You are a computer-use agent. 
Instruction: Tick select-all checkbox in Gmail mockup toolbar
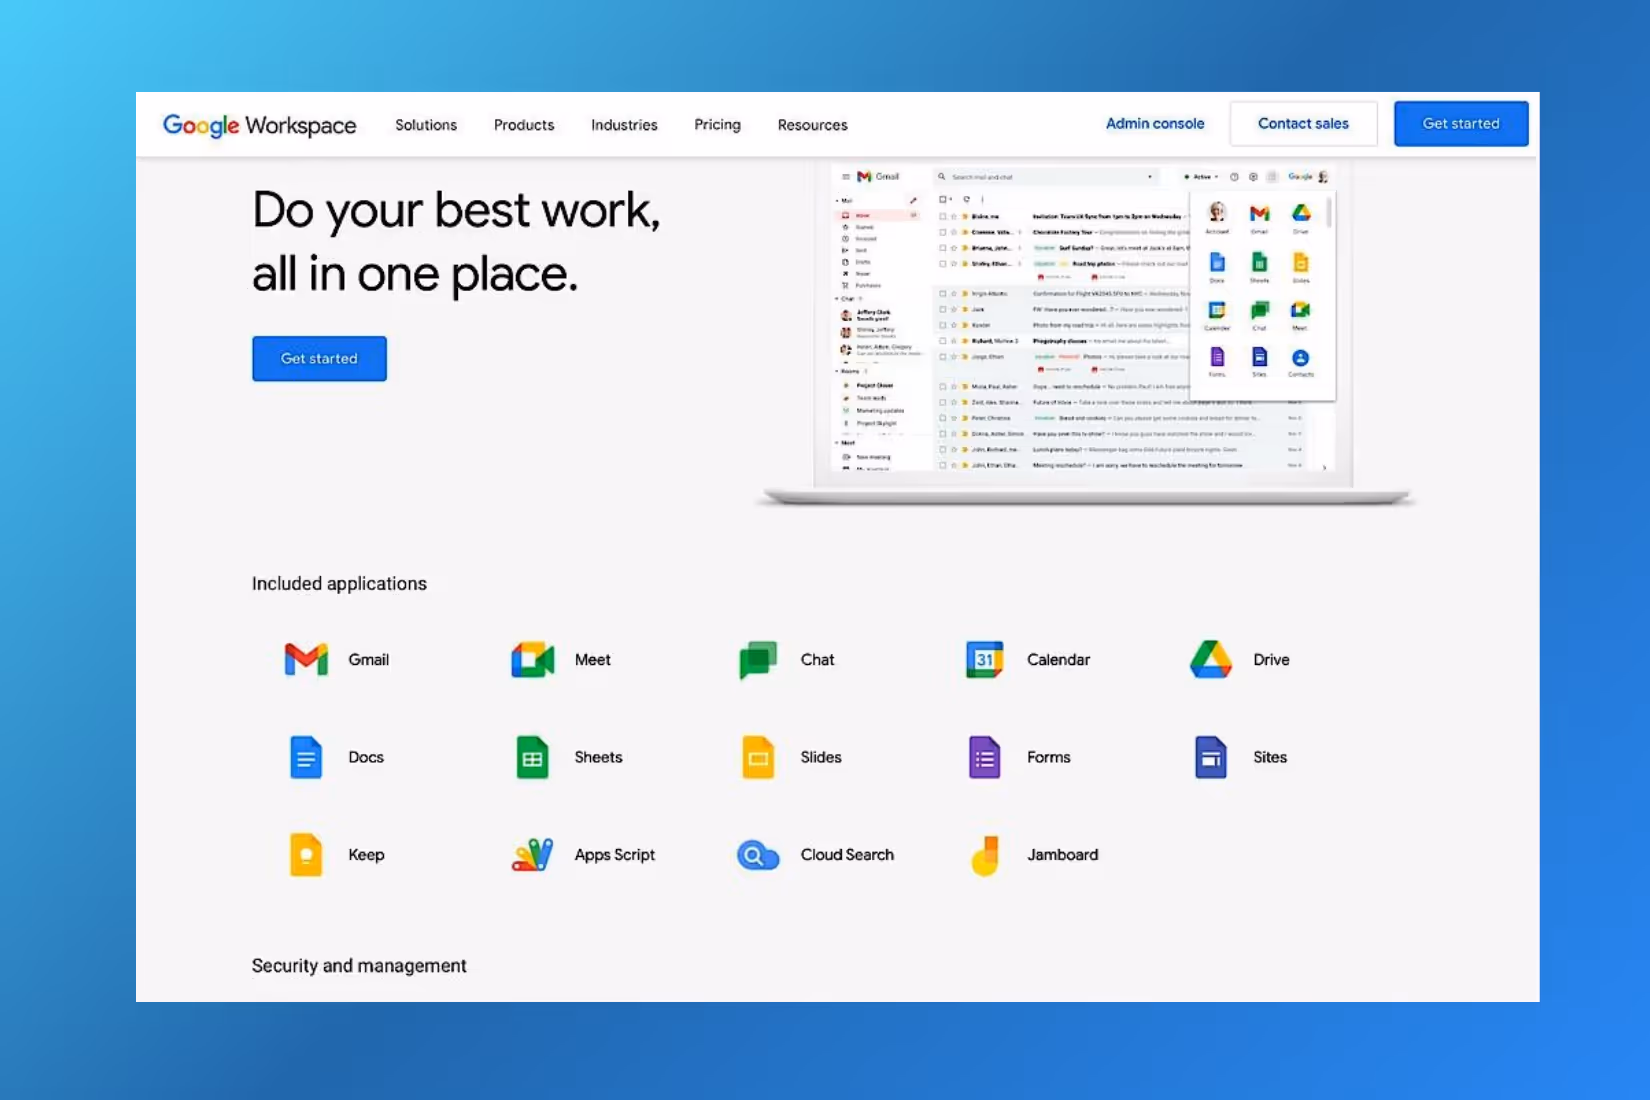(943, 199)
